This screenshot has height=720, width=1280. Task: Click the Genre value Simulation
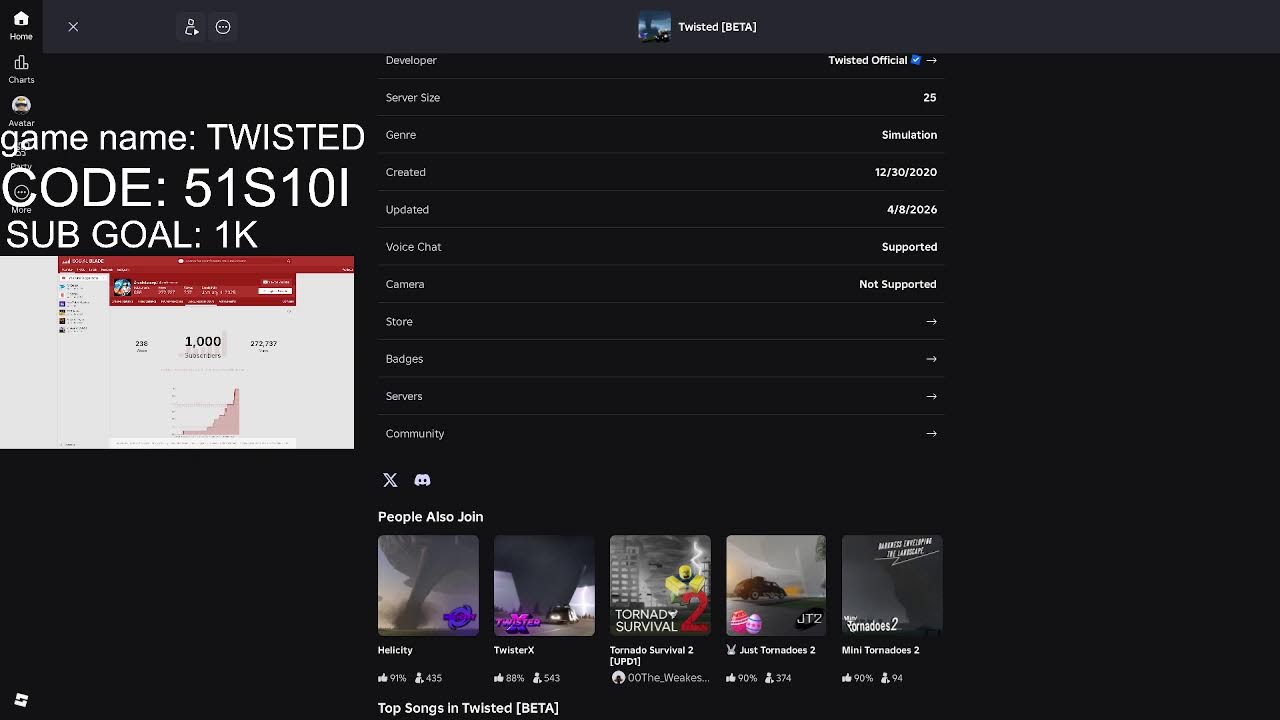pyautogui.click(x=909, y=135)
